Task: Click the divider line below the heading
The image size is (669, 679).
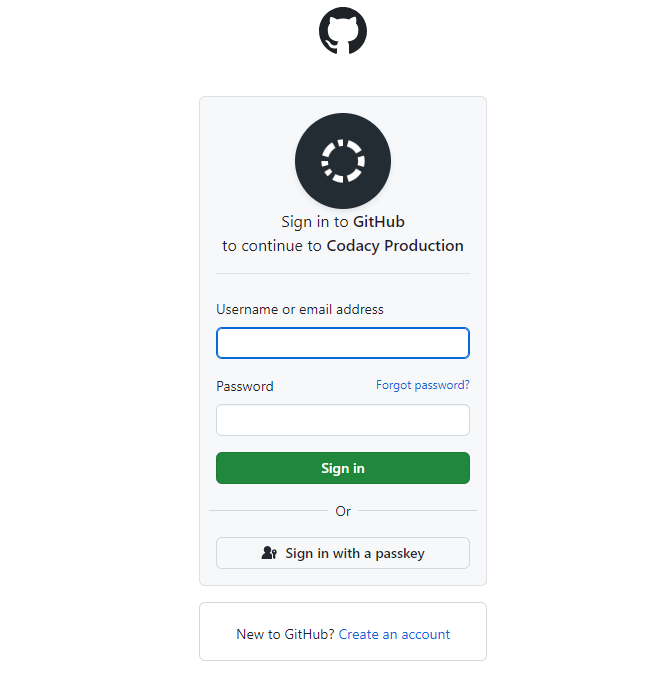Action: [x=343, y=273]
